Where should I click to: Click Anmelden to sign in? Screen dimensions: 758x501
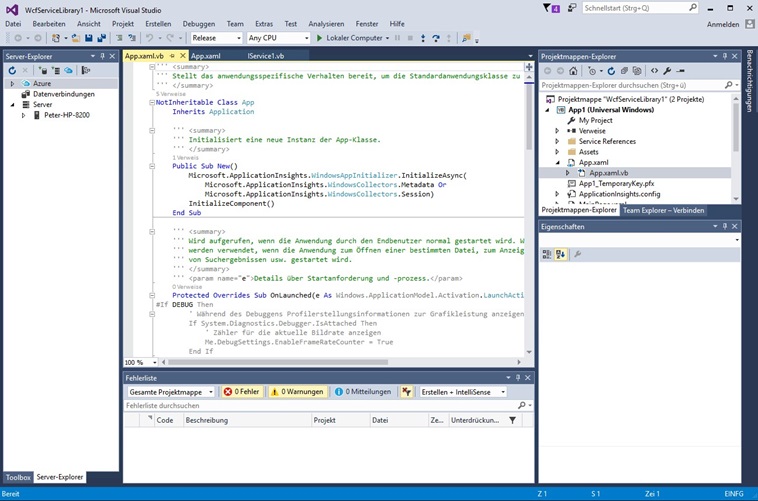[x=722, y=24]
